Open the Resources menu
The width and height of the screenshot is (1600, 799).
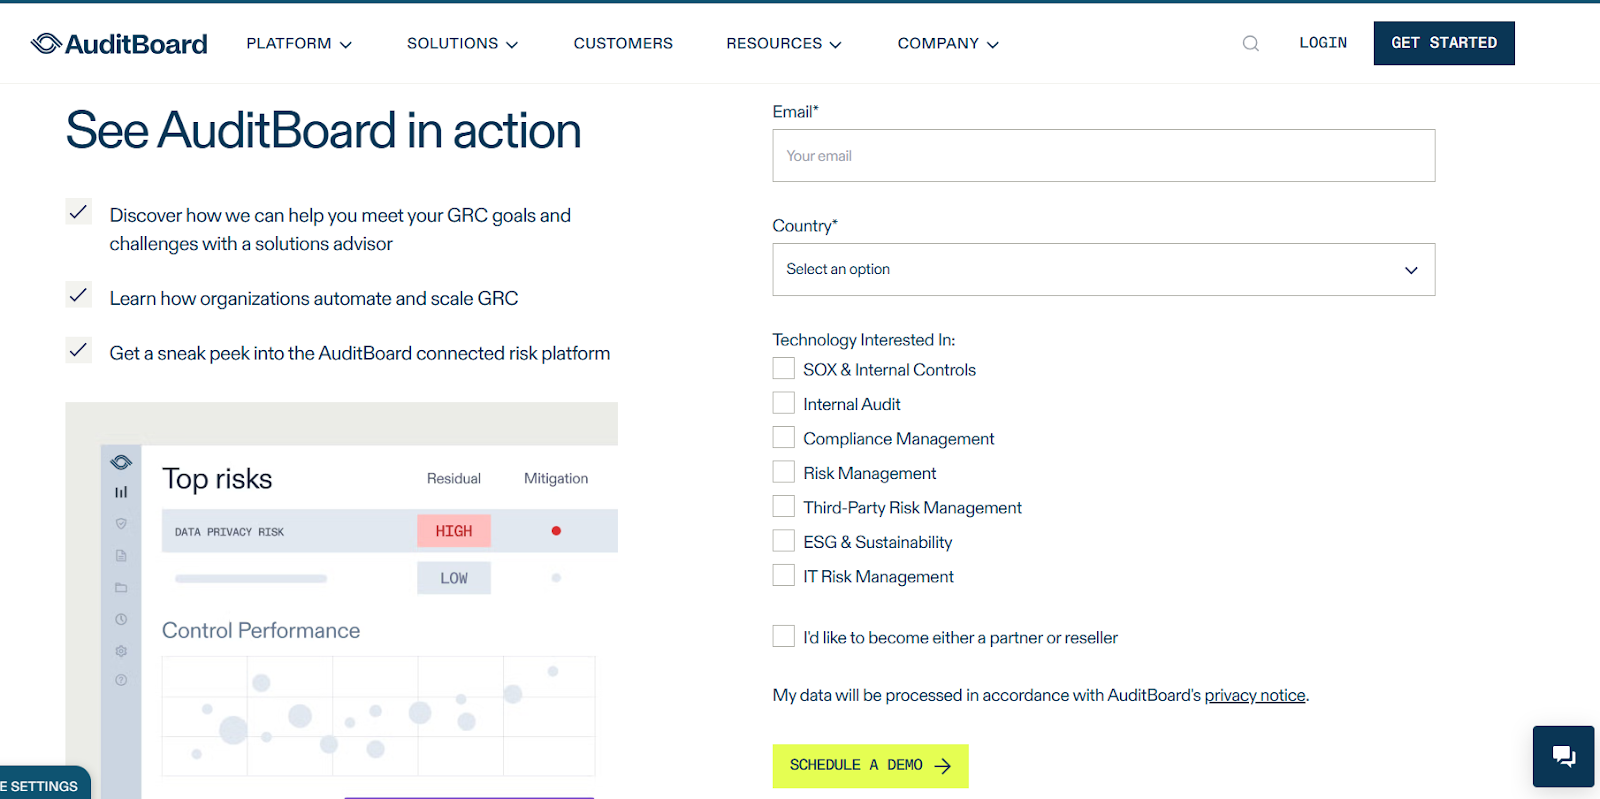click(784, 44)
